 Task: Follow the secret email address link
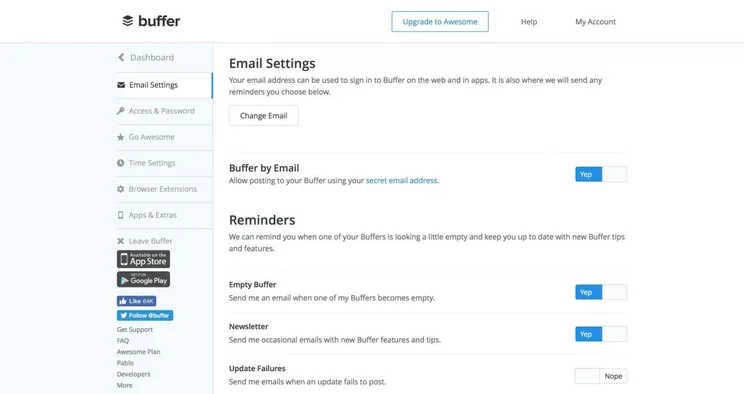(401, 180)
